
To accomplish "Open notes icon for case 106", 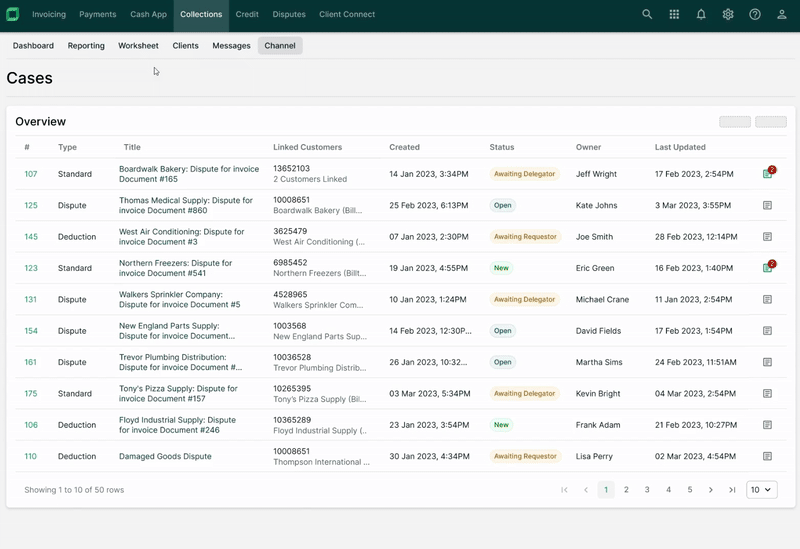I will (x=767, y=425).
